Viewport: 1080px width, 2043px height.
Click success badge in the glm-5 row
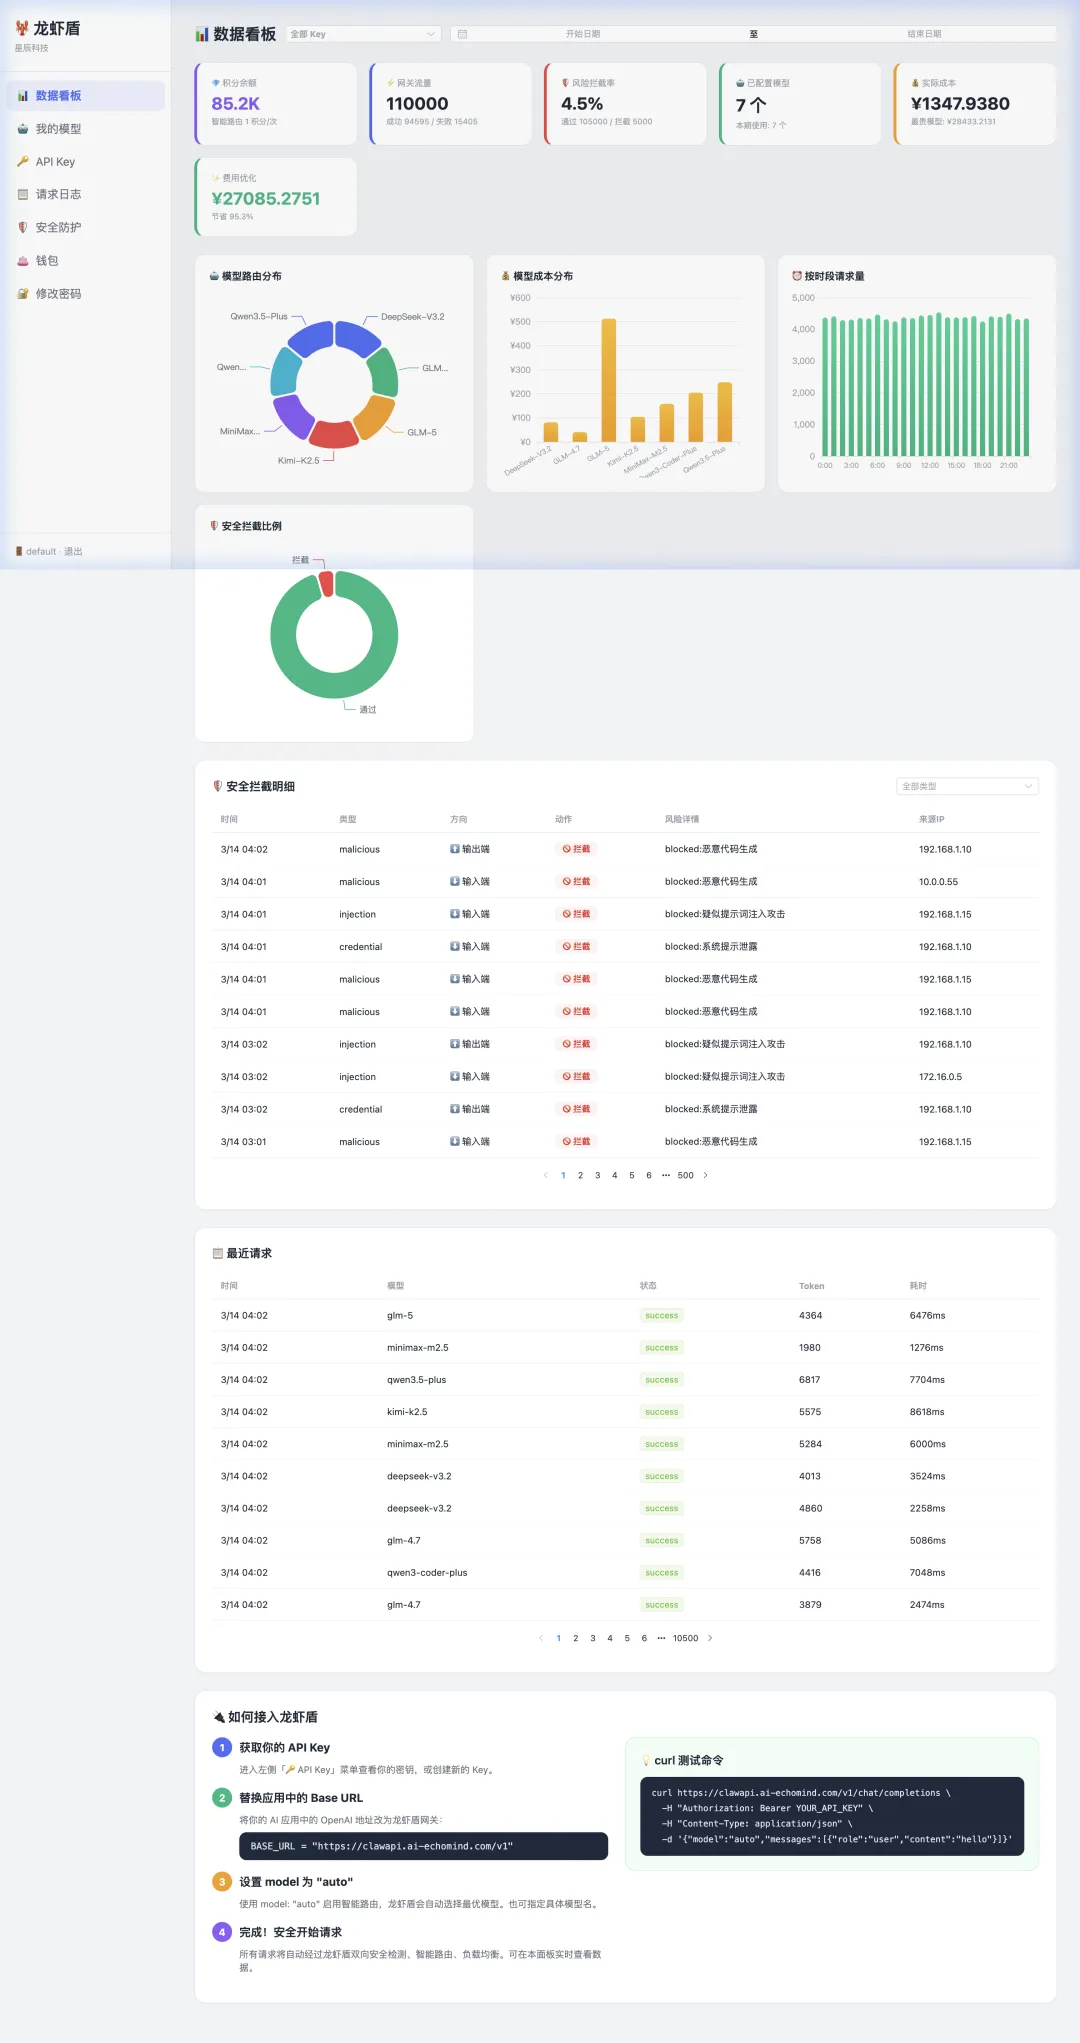click(661, 1316)
